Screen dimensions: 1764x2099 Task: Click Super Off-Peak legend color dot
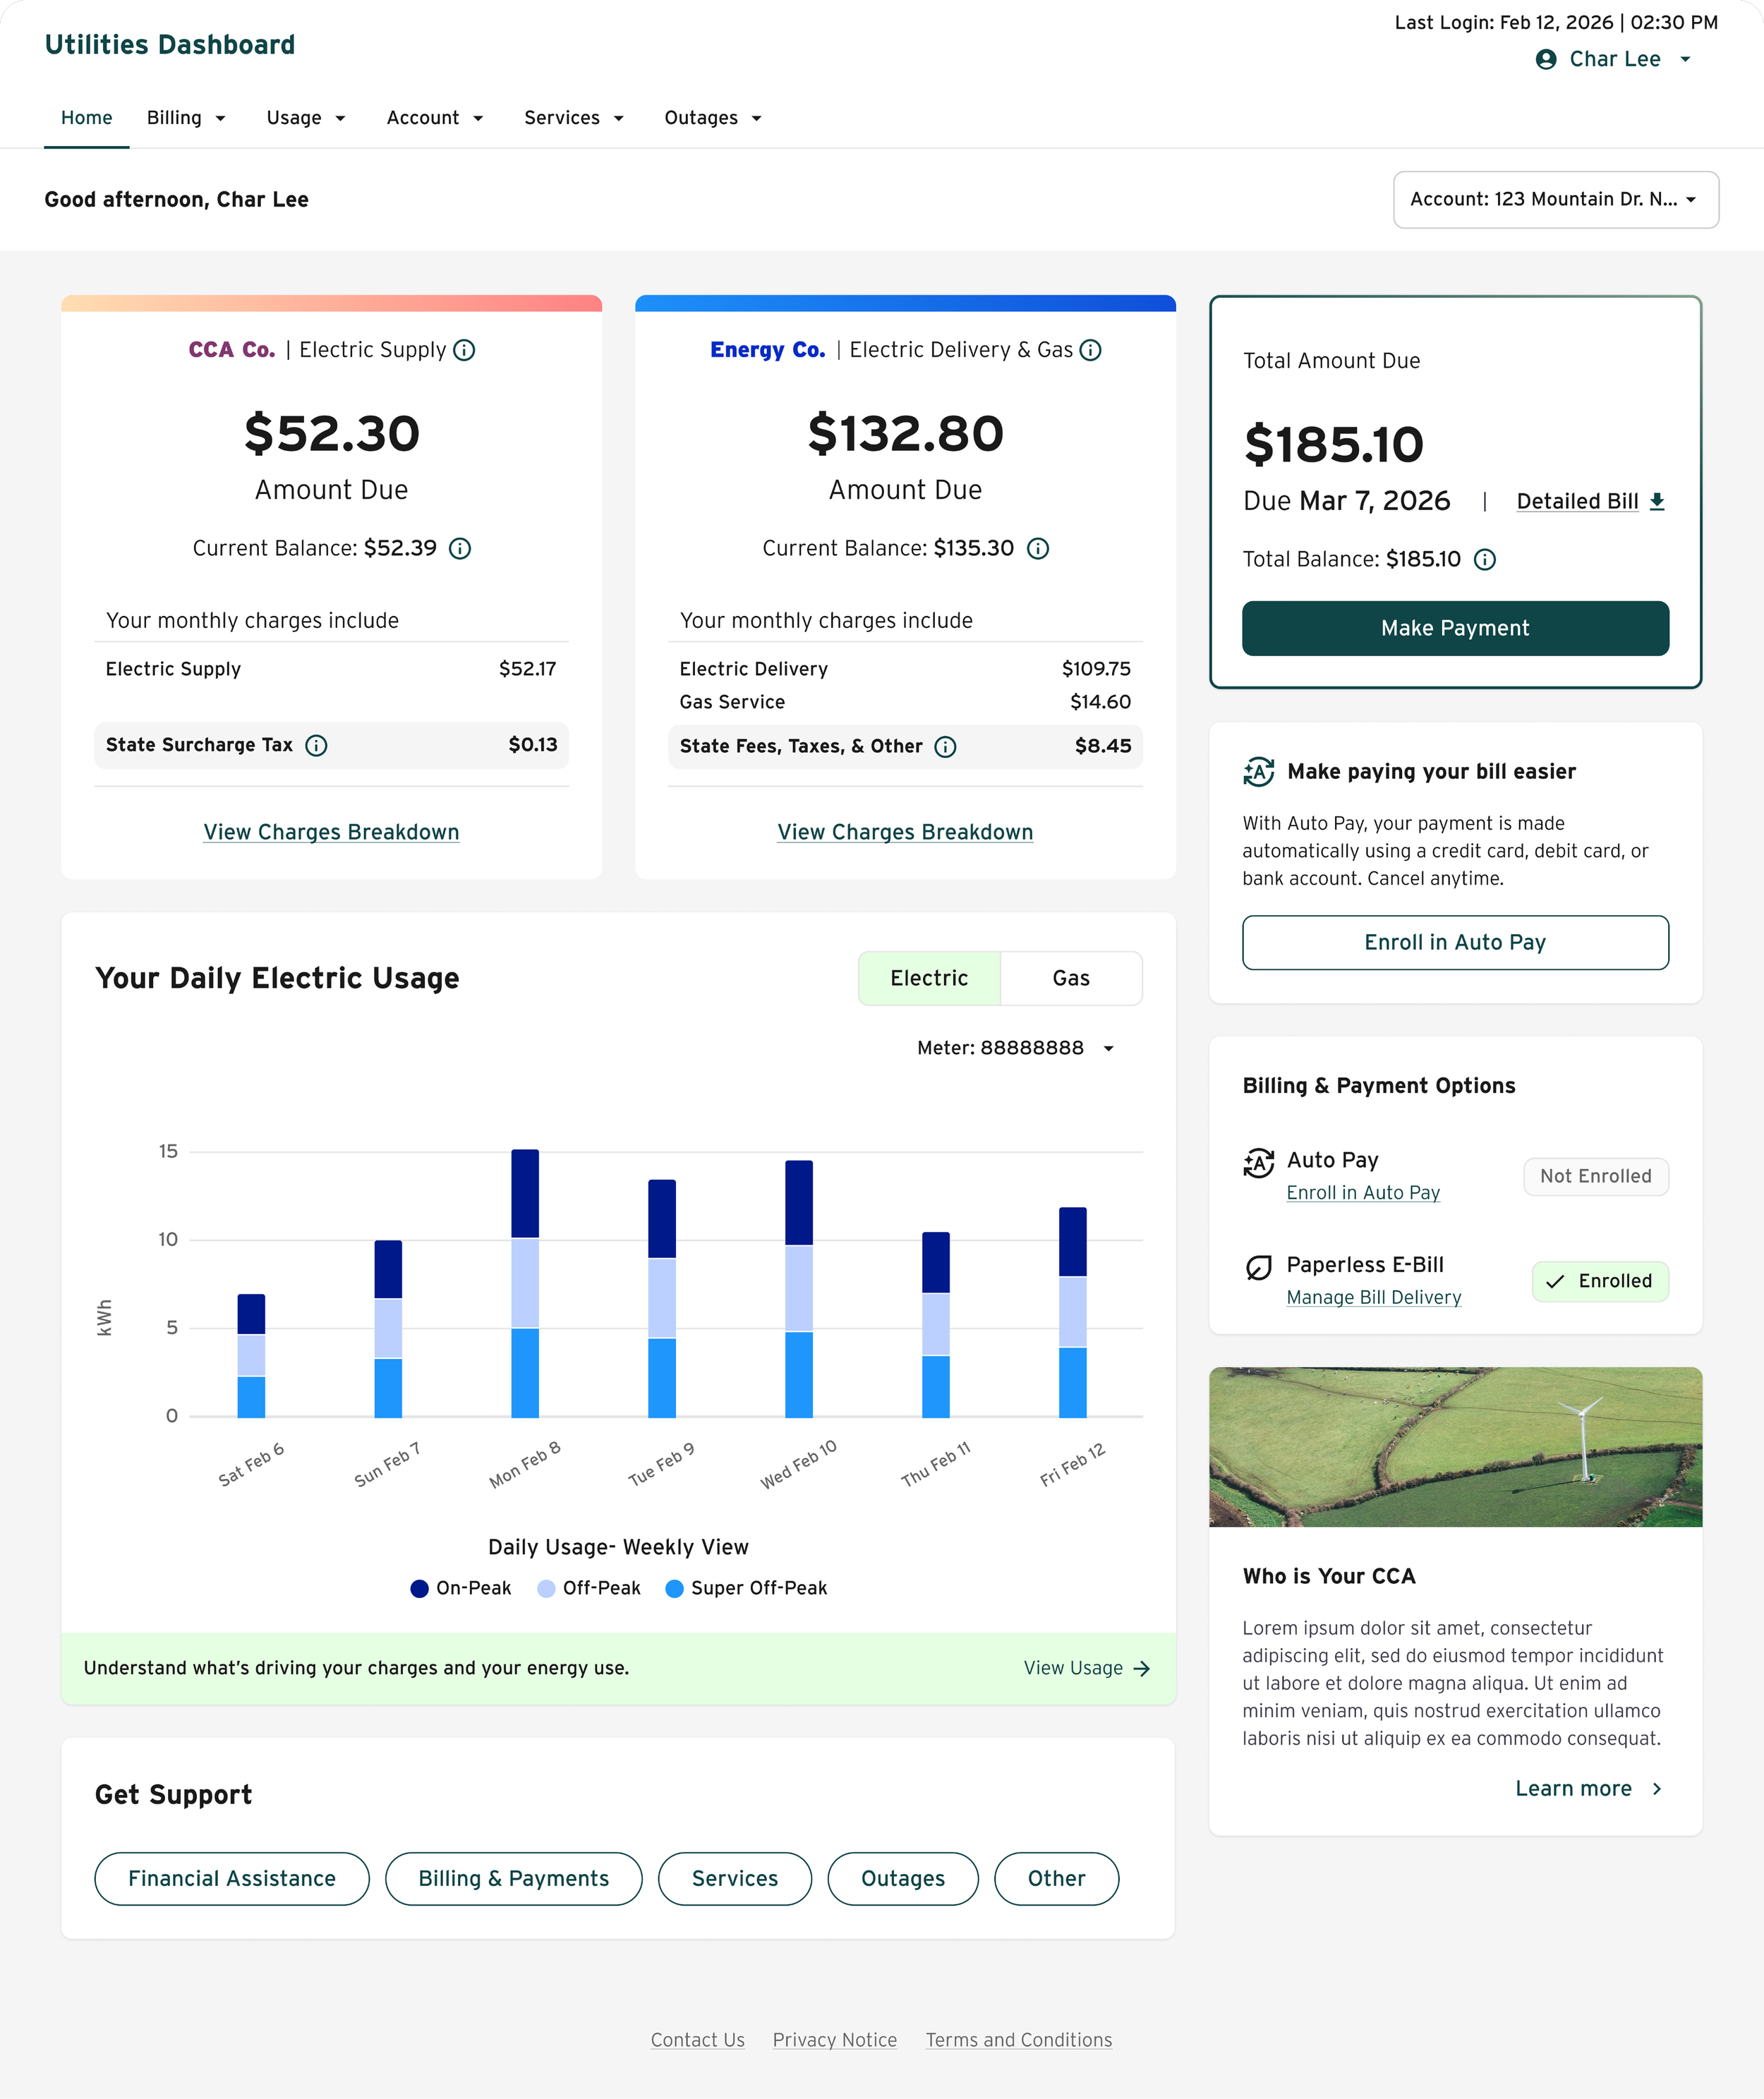point(675,1588)
